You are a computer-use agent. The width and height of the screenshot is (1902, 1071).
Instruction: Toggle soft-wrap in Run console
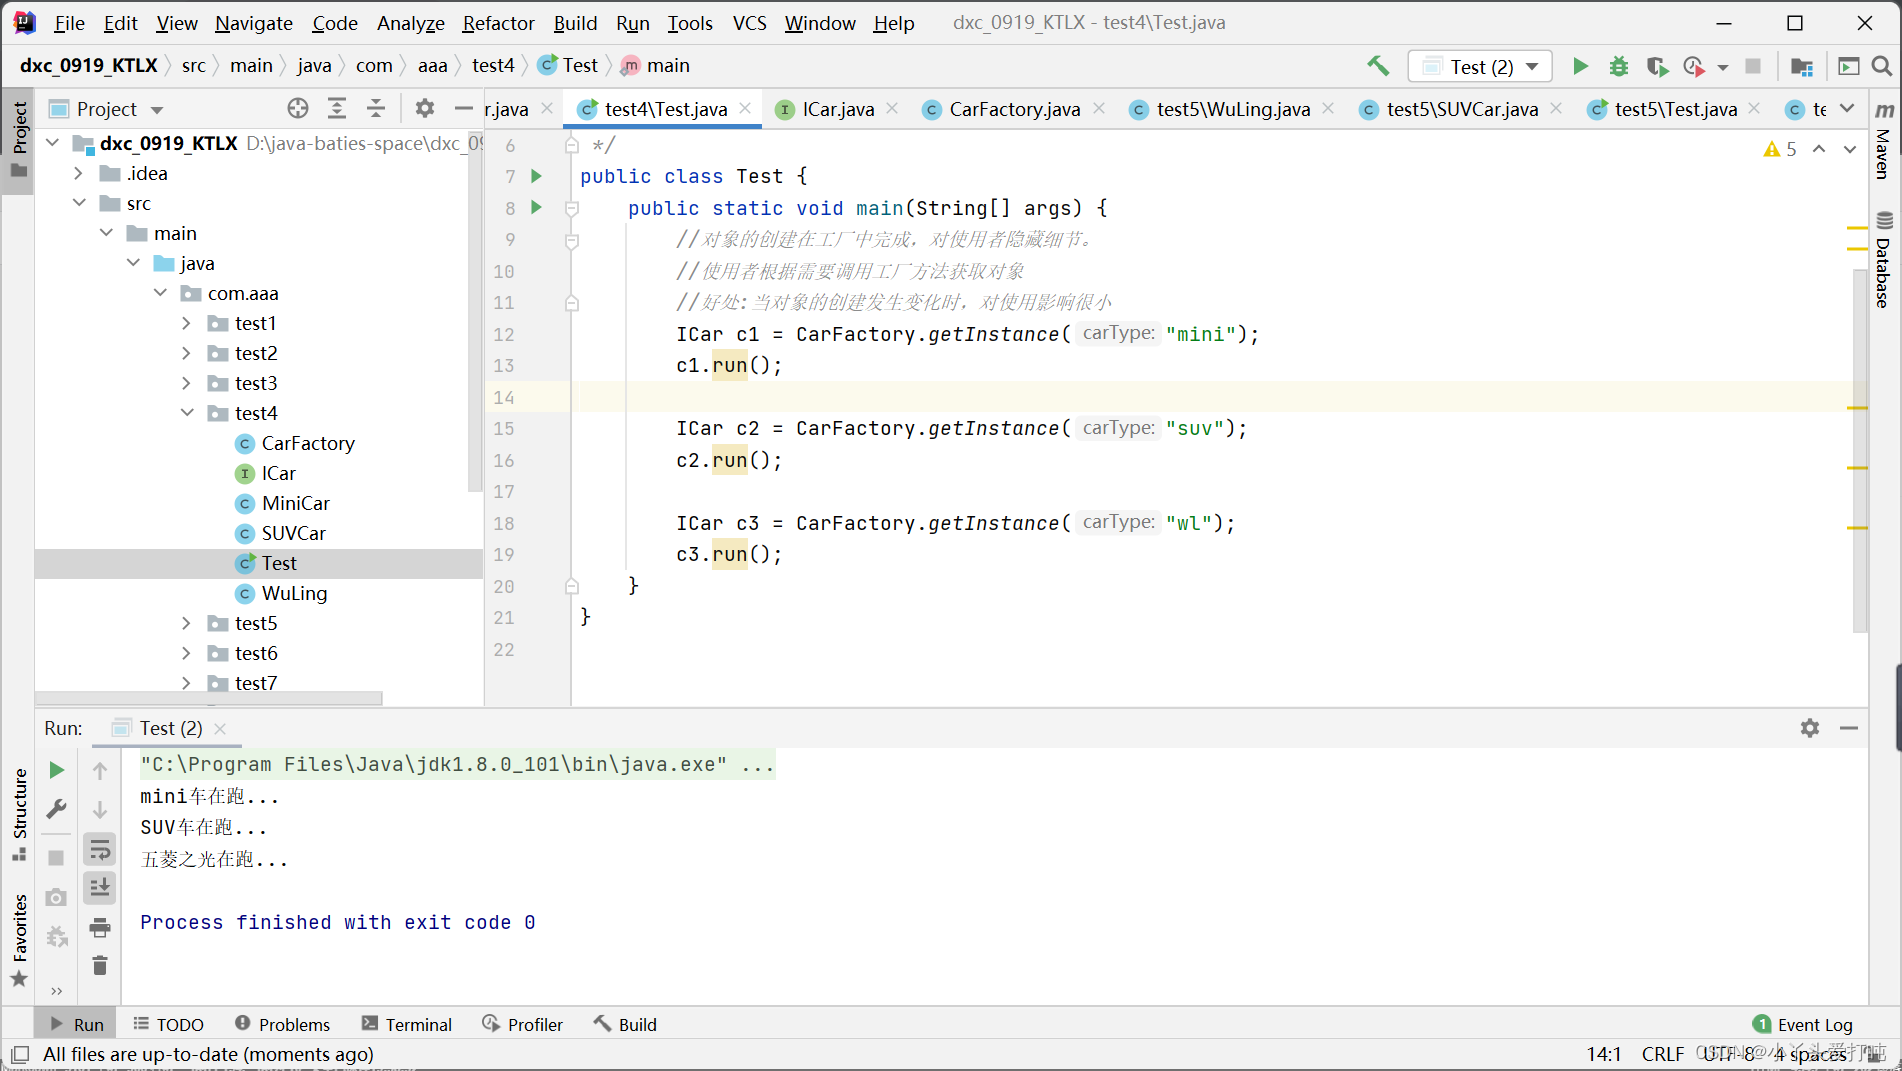pos(100,850)
